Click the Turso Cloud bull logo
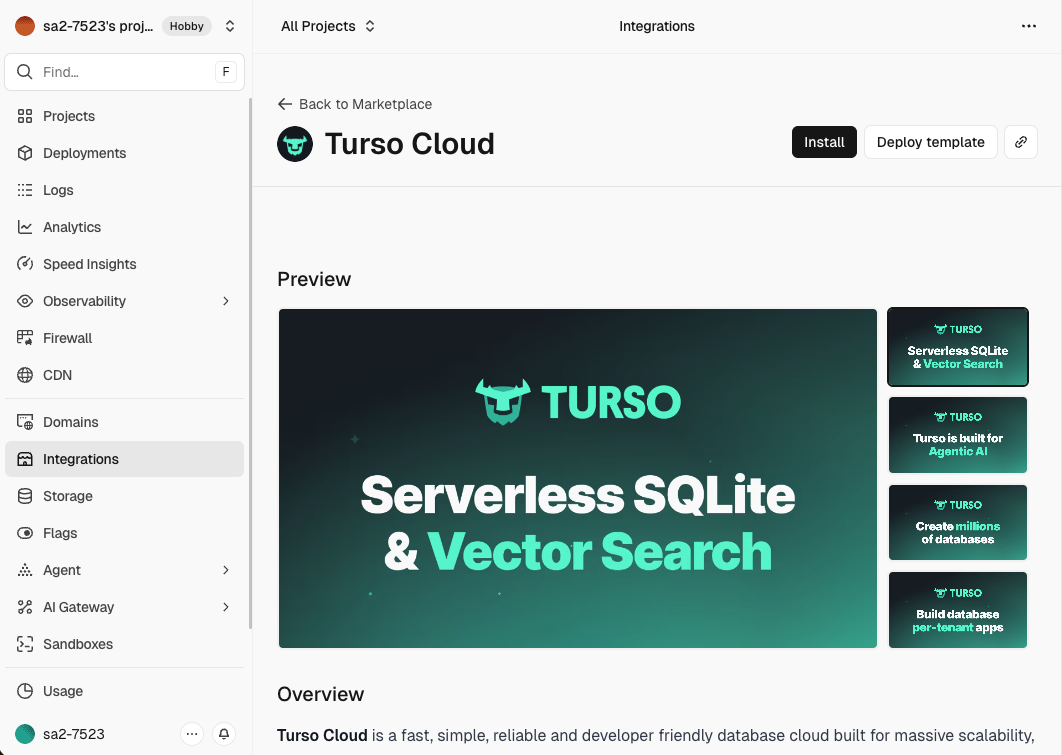Image resolution: width=1062 pixels, height=755 pixels. pos(295,144)
